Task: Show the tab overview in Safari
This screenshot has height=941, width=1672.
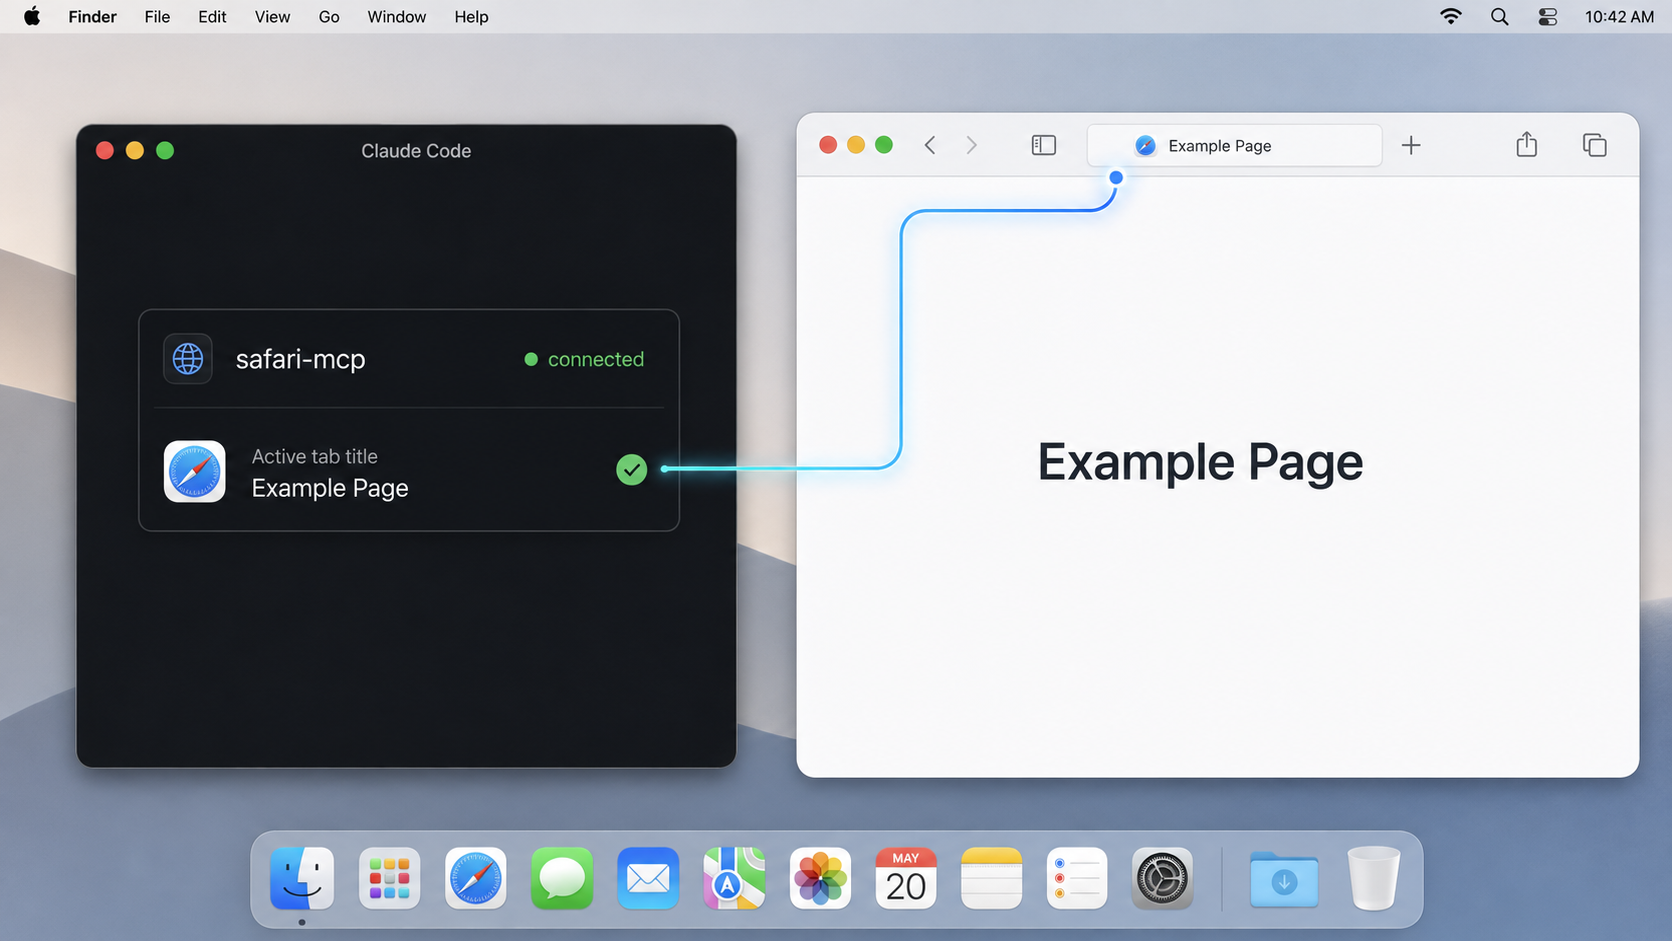Action: 1595,145
